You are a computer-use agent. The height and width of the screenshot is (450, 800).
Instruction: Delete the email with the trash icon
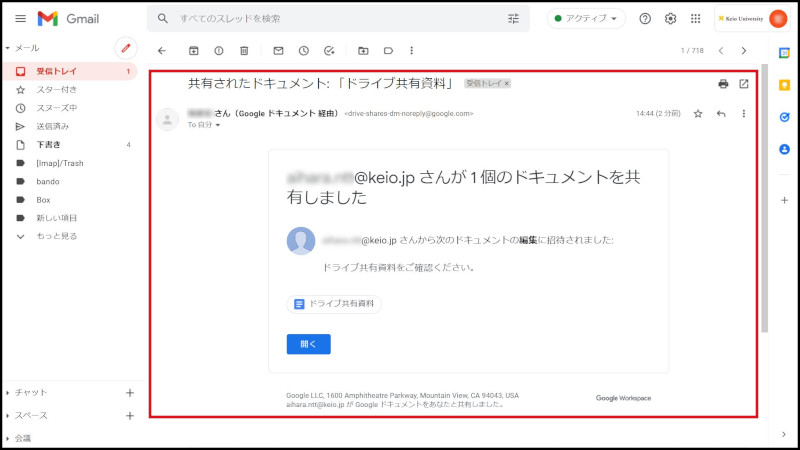pos(244,50)
